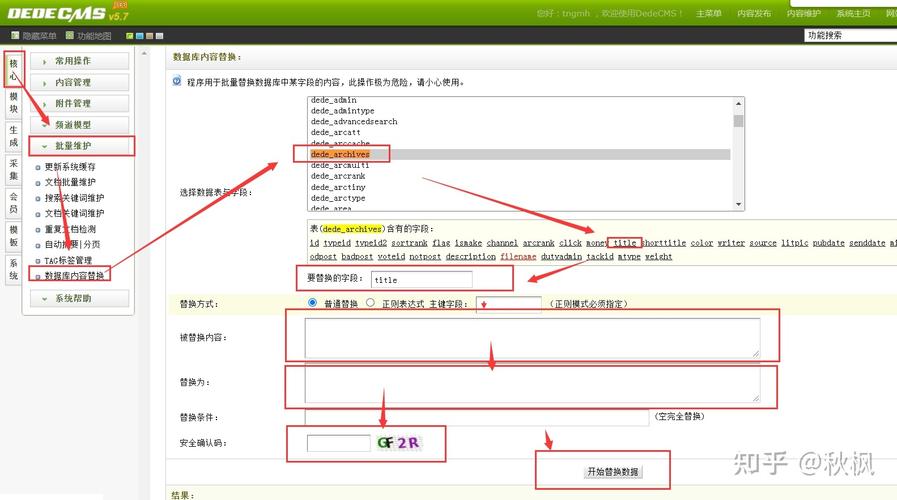Viewport: 897px width, 500px height.
Task: Switch to the 模板 sidebar tab
Action: click(x=13, y=236)
